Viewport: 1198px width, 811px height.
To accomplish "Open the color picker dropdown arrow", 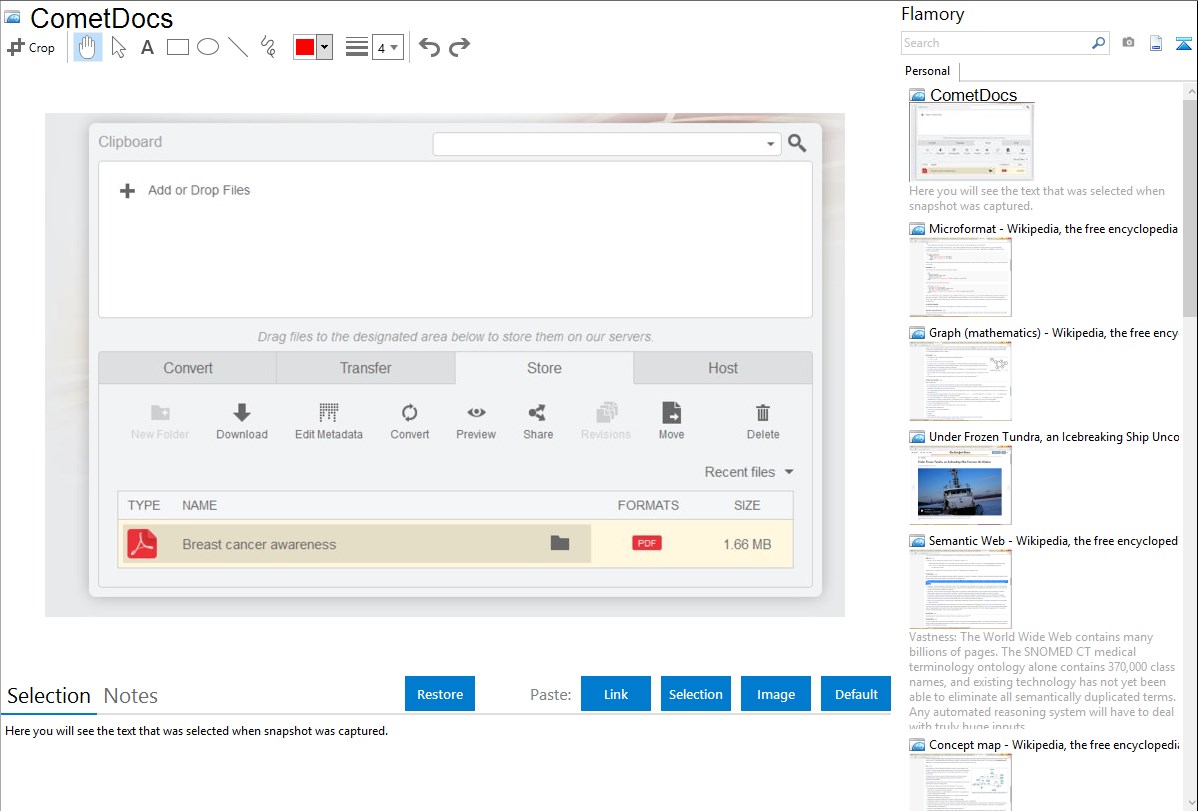I will 325,47.
